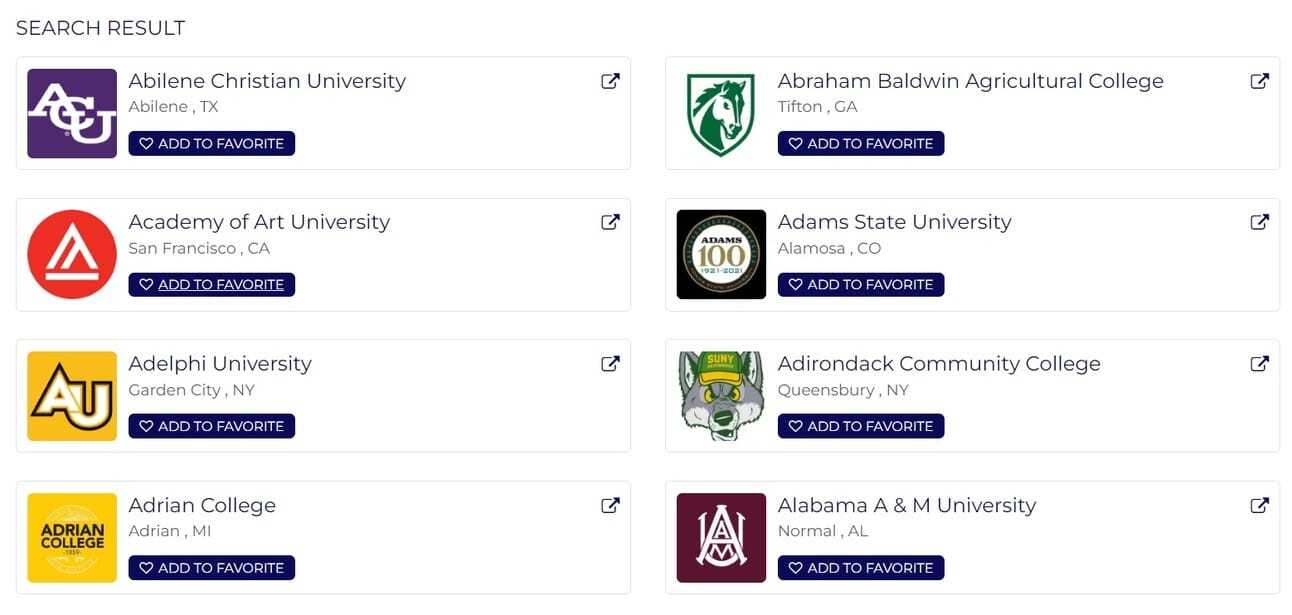Open external link for Alabama A & M University
Screen dimensions: 1292x615
click(x=1260, y=505)
